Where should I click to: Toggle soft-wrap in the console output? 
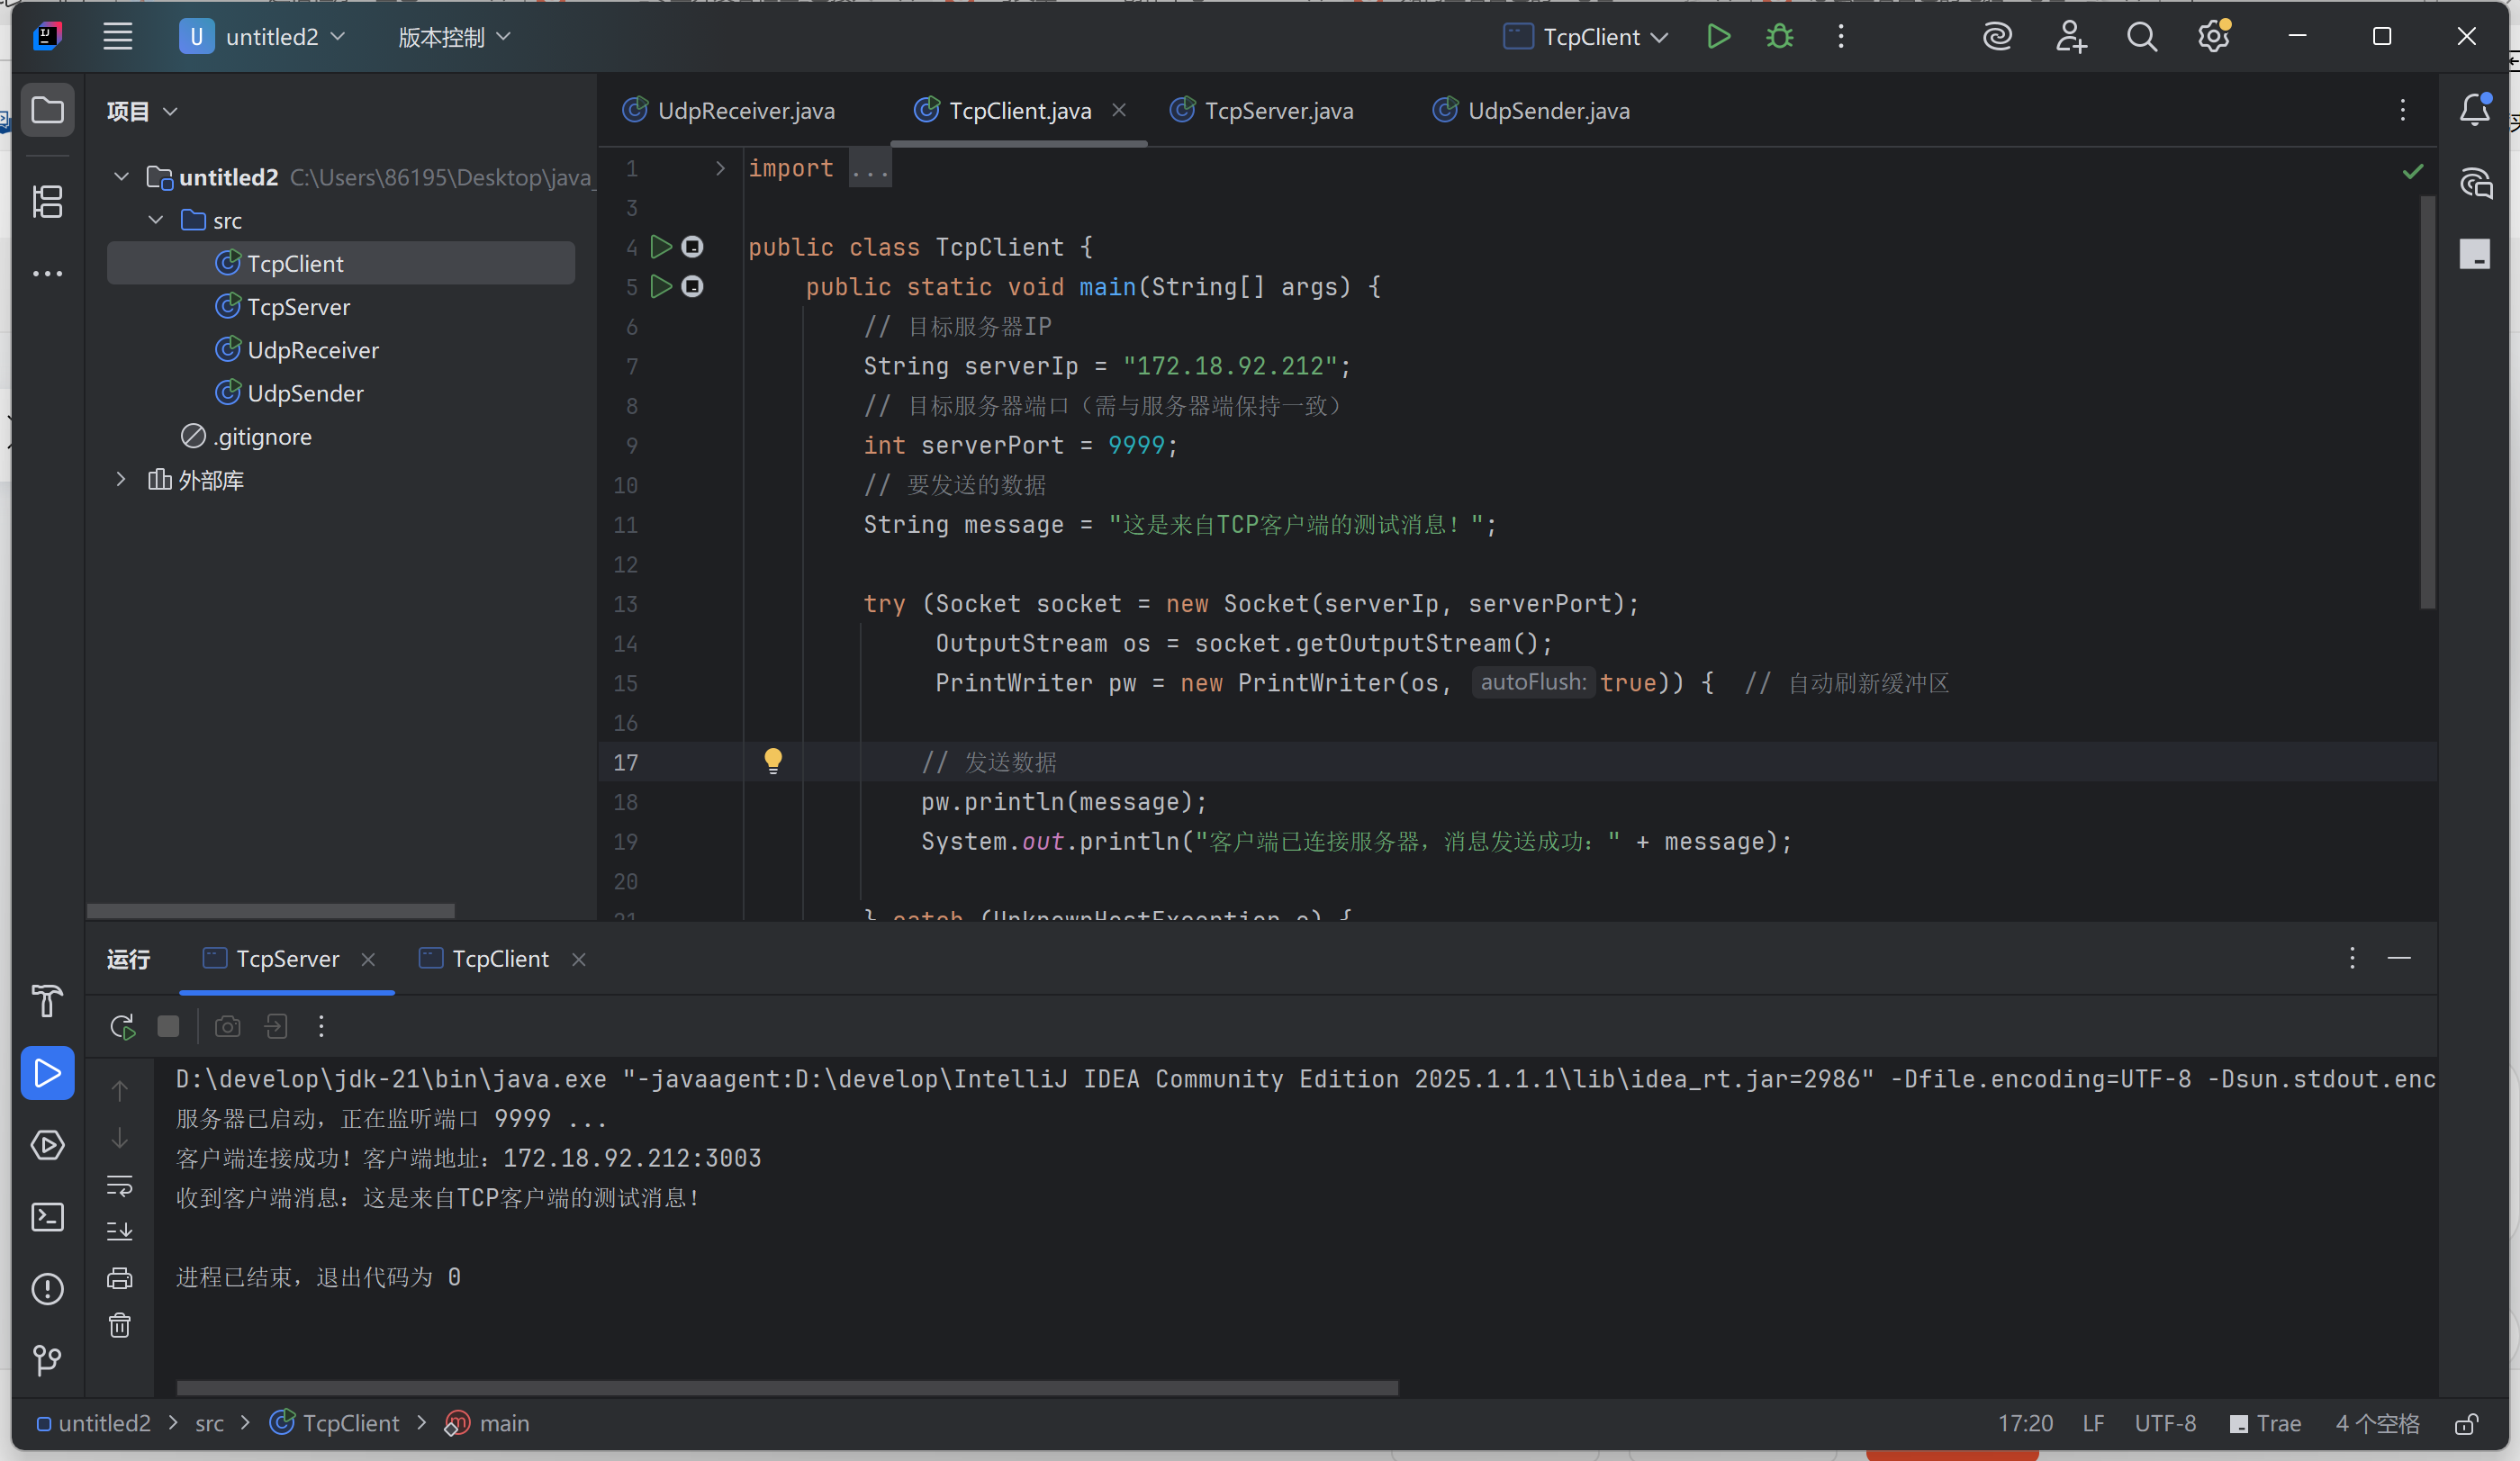[120, 1185]
